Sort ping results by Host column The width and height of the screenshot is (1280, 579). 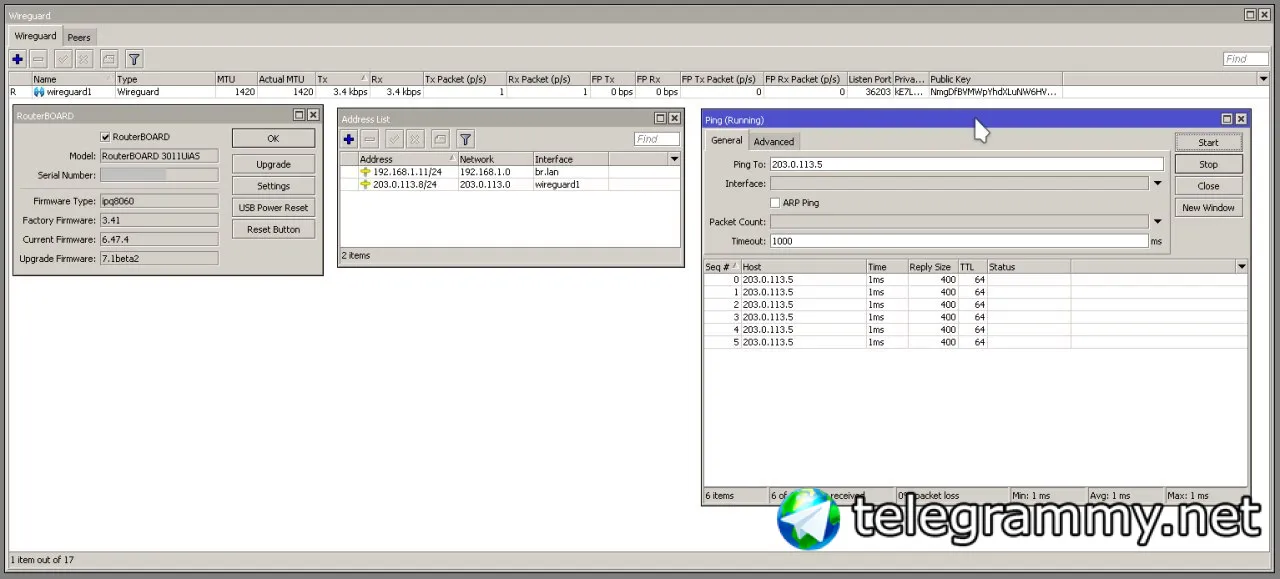[803, 267]
